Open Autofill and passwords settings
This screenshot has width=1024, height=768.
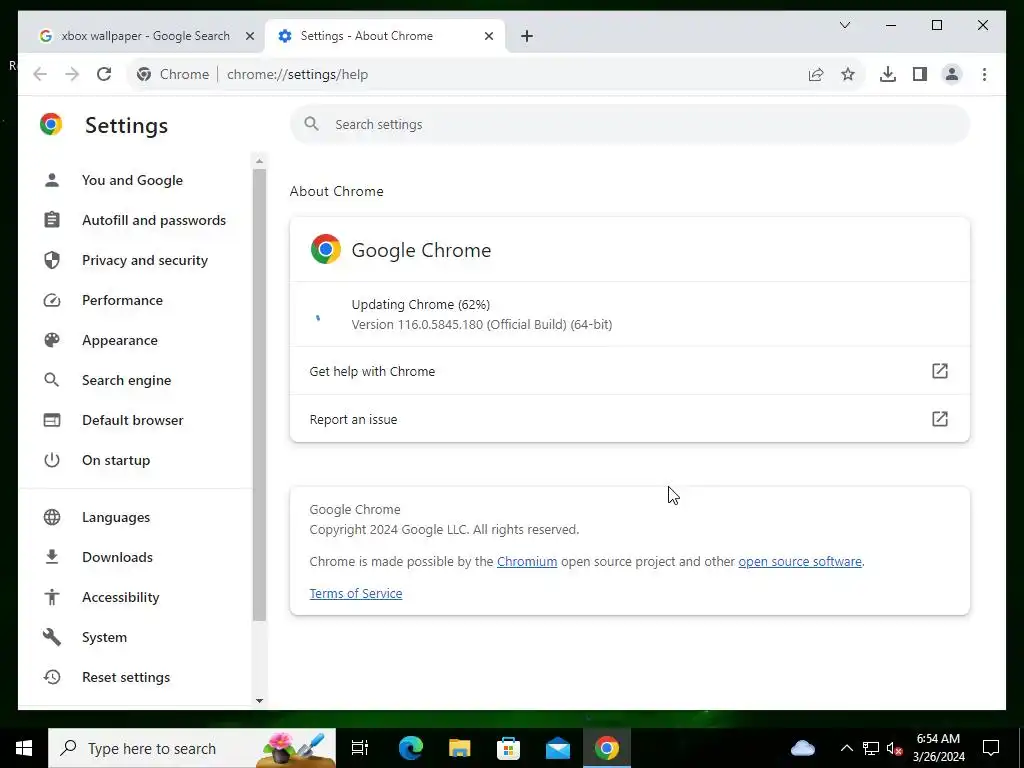(154, 220)
